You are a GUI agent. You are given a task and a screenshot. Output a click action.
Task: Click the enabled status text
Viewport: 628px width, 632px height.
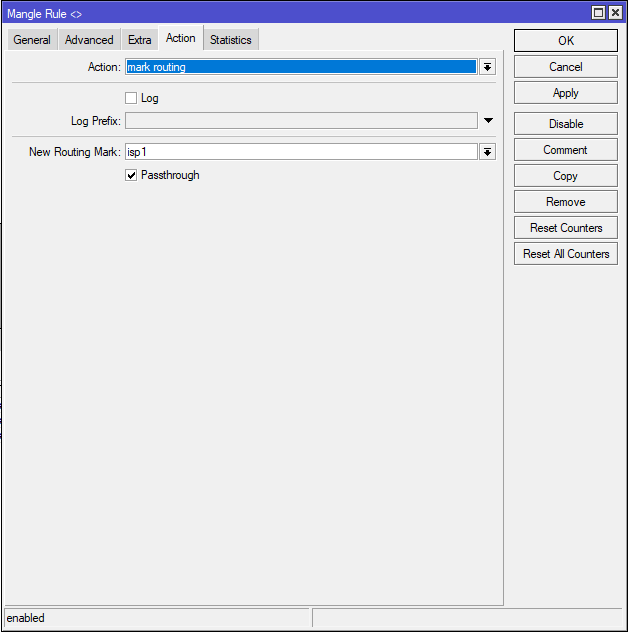(25, 618)
